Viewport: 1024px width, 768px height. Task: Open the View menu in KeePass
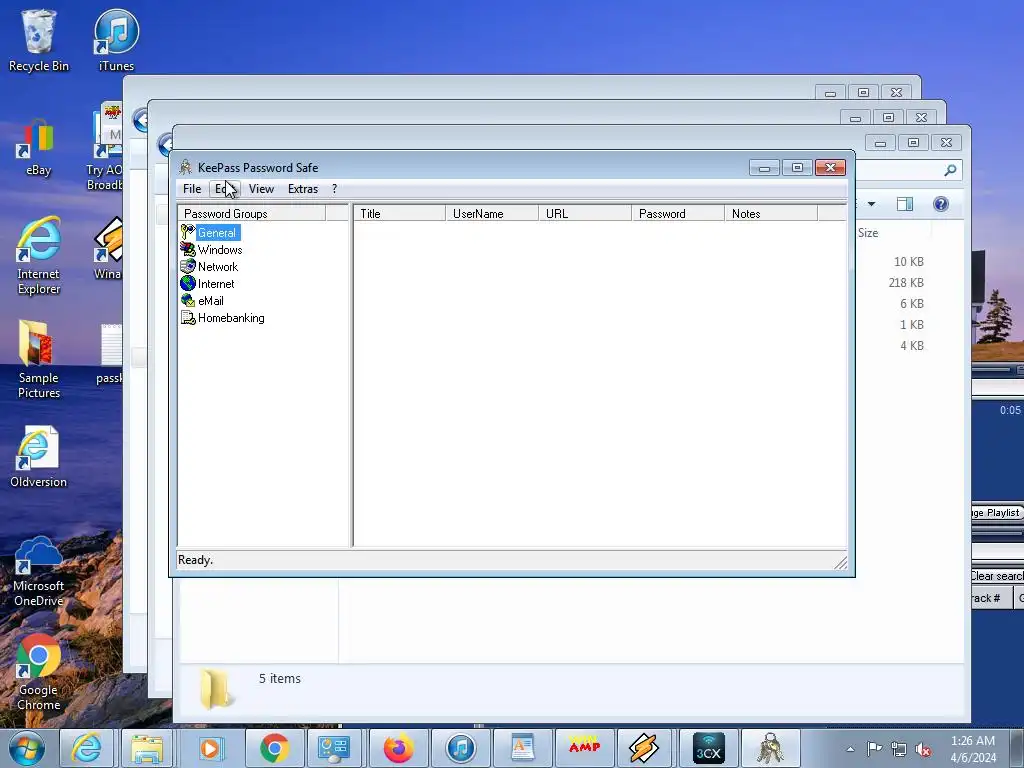tap(261, 189)
